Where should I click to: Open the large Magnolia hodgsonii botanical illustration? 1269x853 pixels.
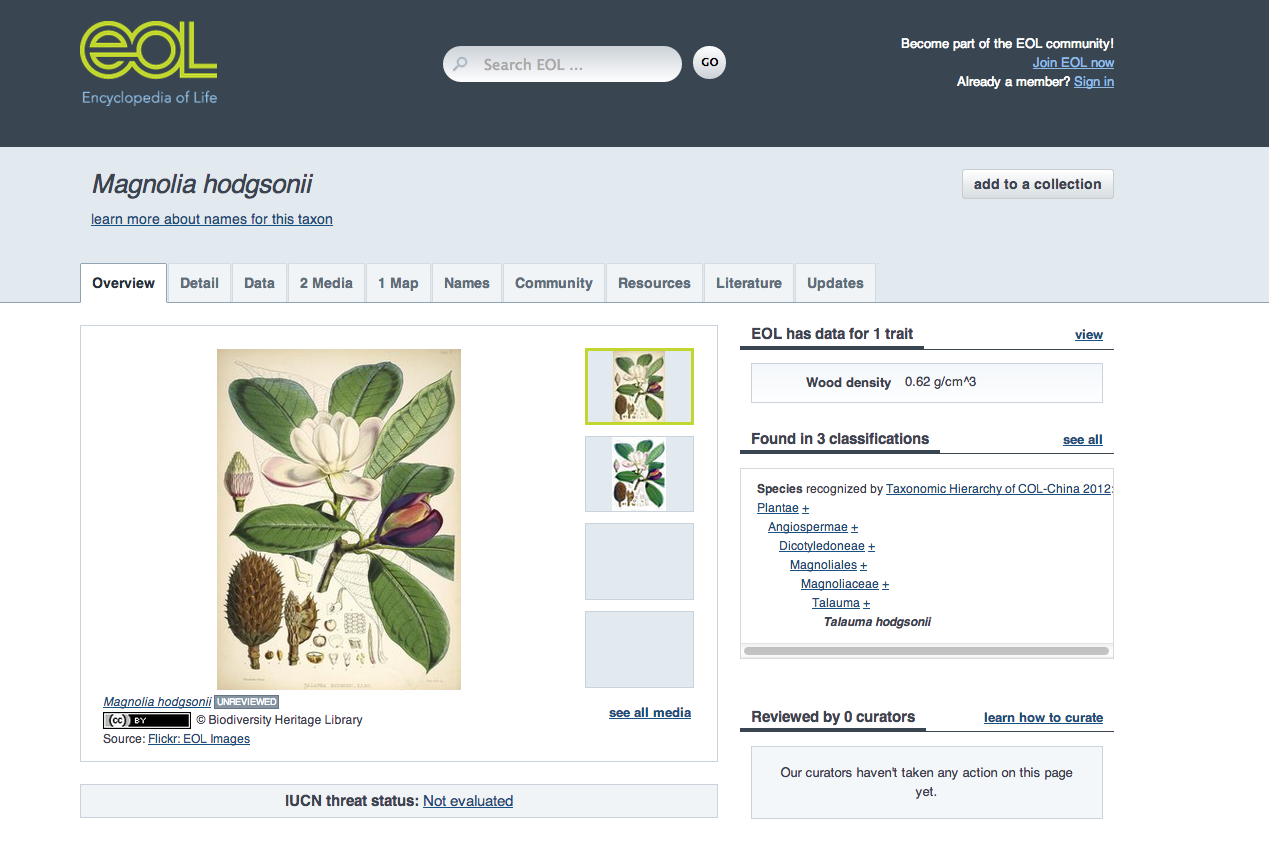339,518
